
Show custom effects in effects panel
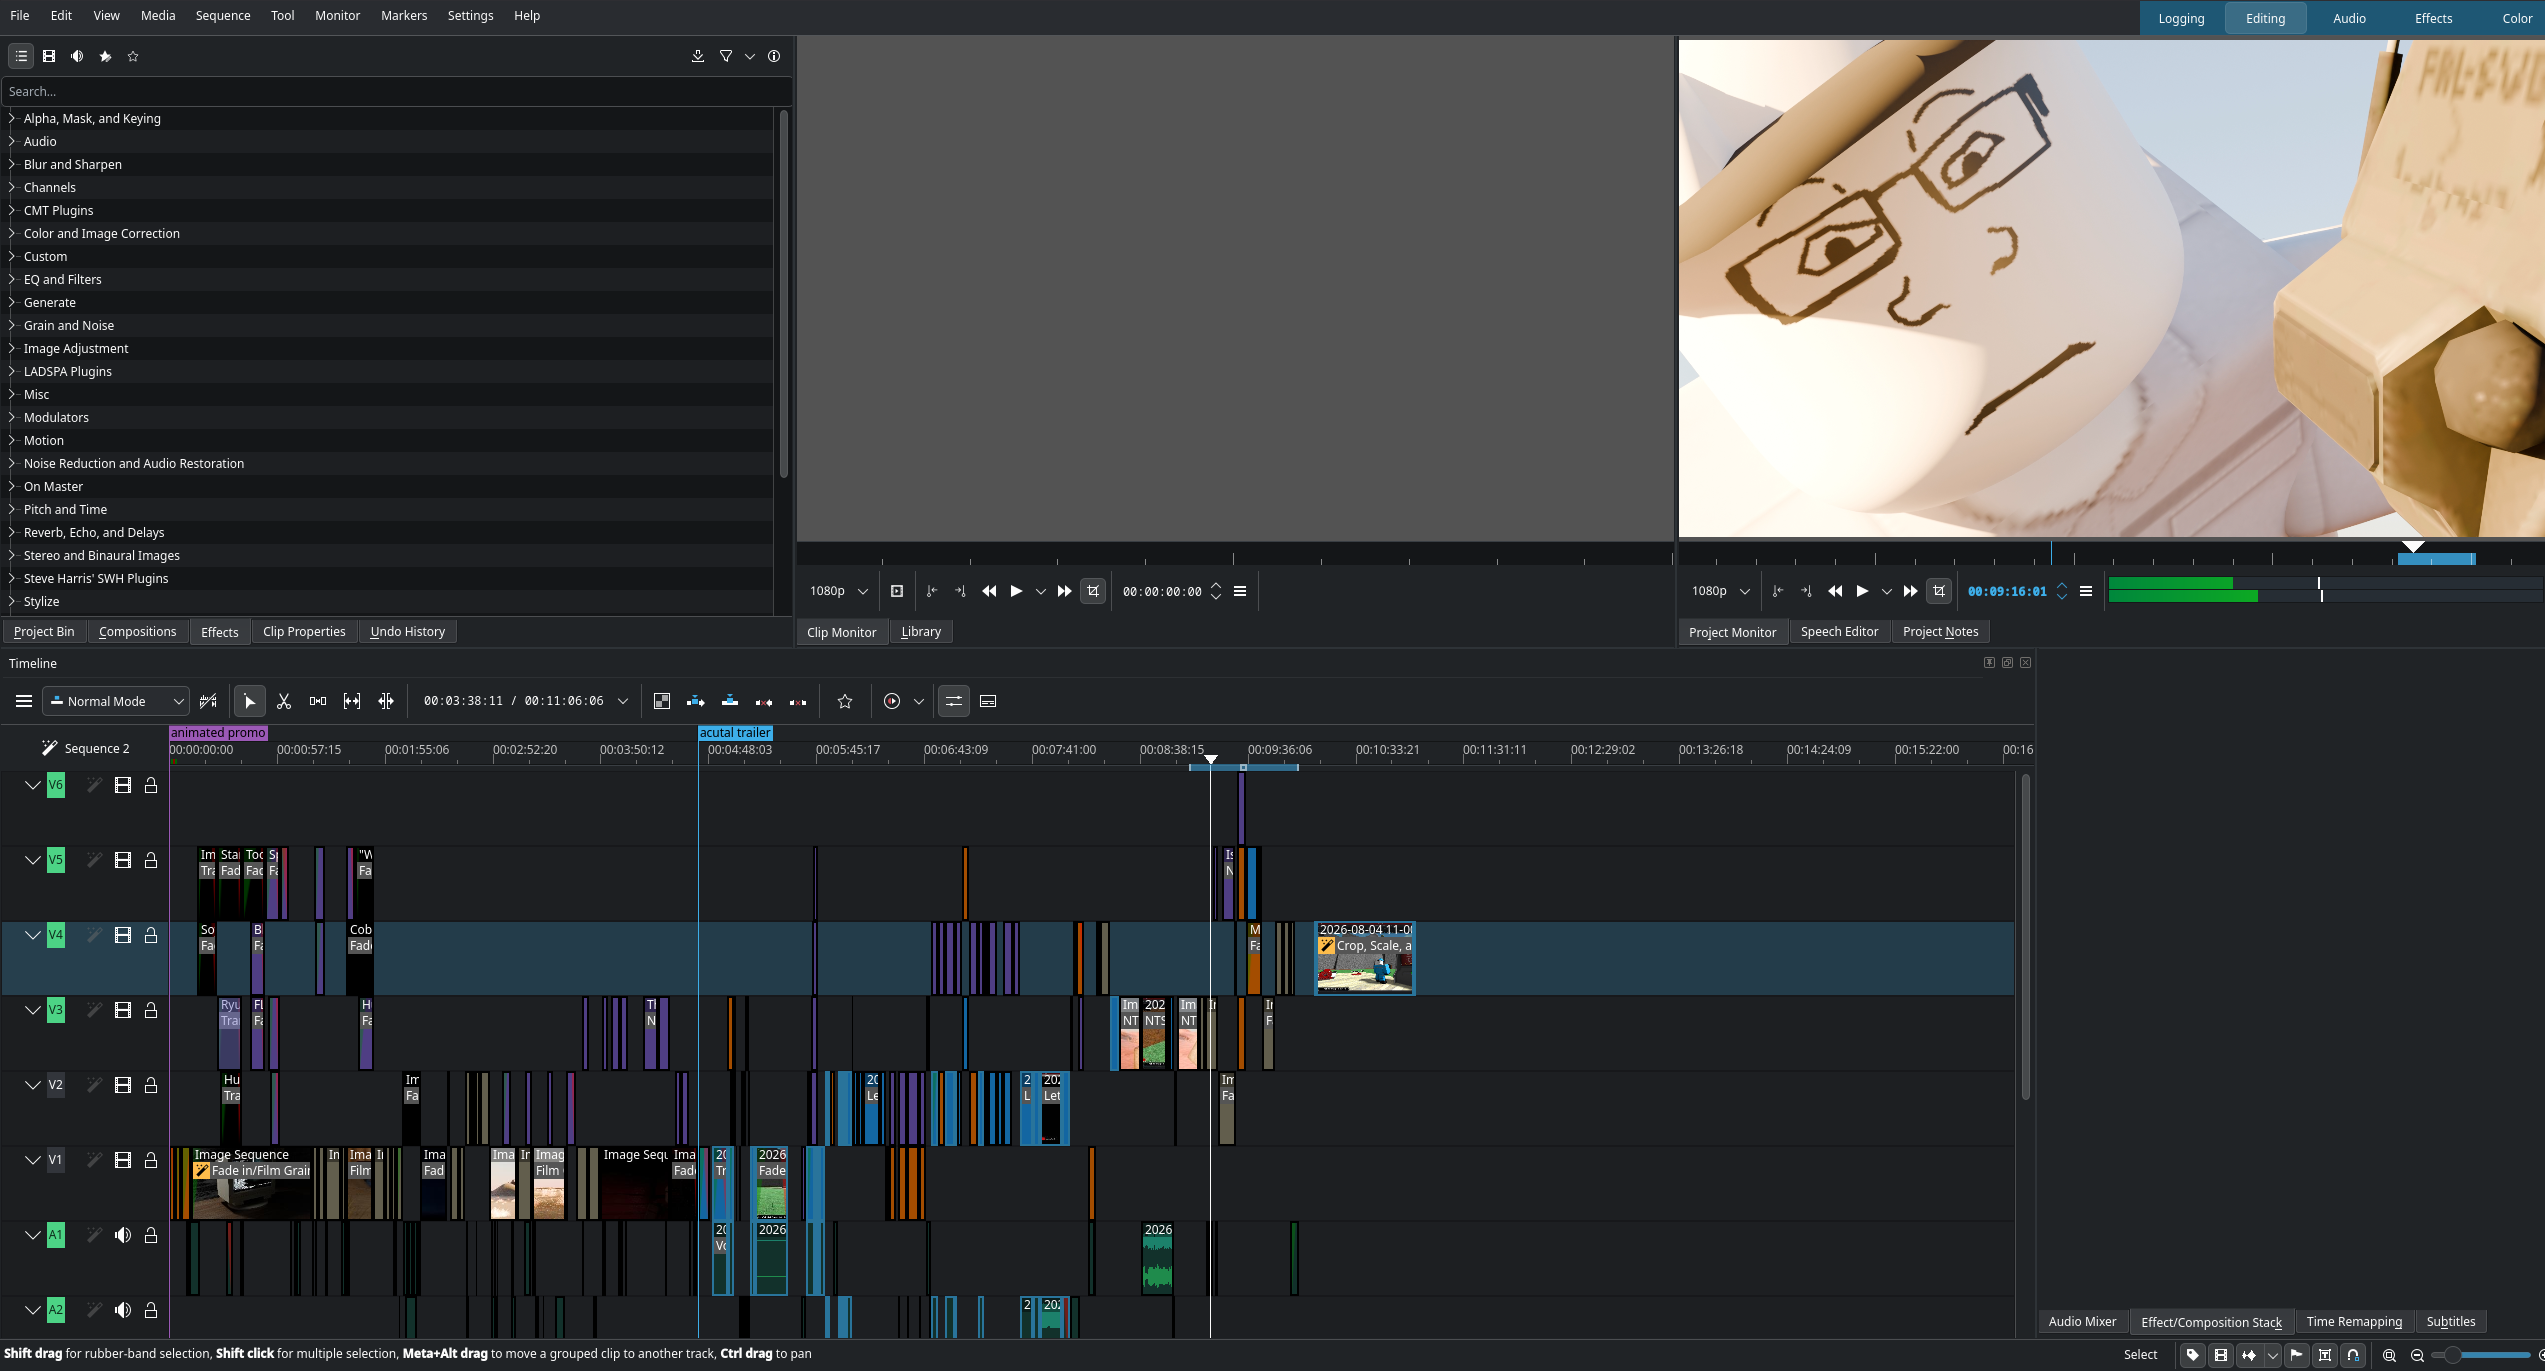[x=105, y=57]
